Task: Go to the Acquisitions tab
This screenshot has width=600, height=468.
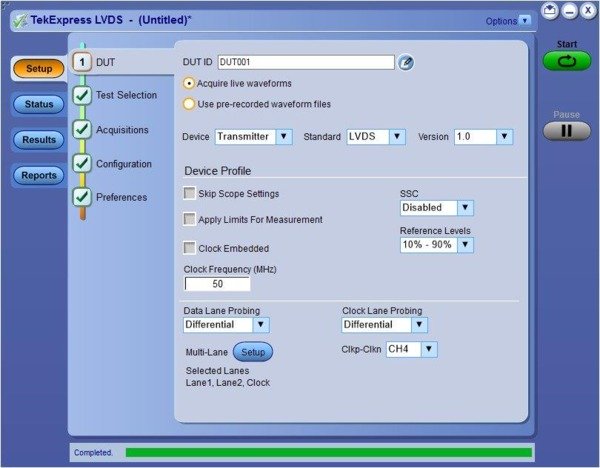Action: coord(122,130)
